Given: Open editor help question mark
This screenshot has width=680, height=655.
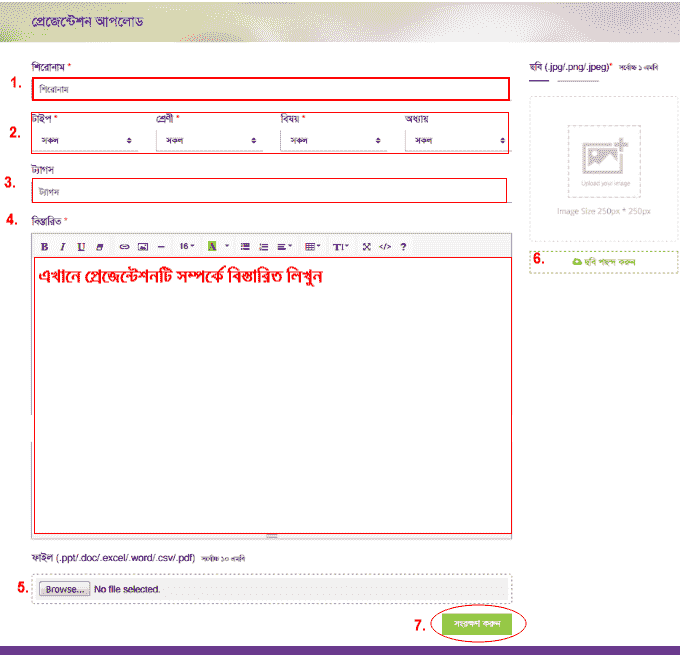Looking at the screenshot, I should pyautogui.click(x=403, y=246).
